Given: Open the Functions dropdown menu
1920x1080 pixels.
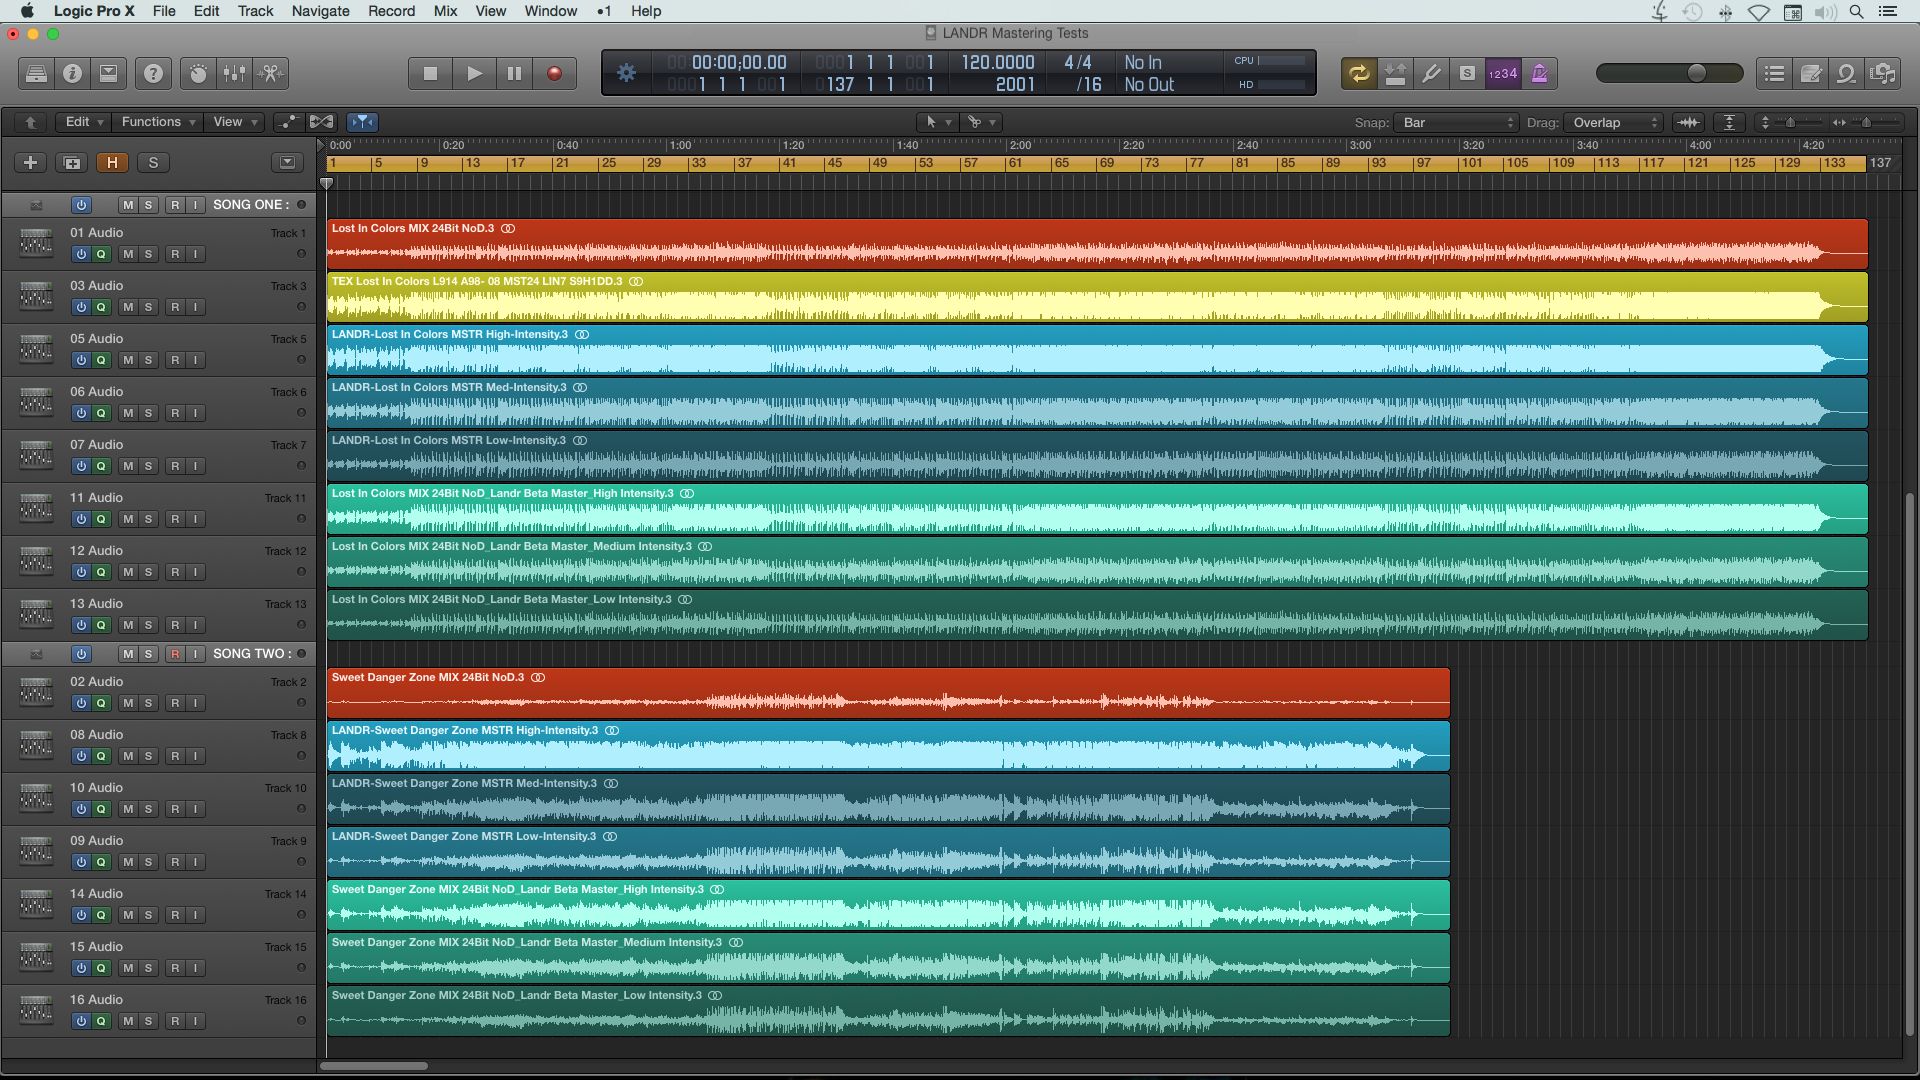Looking at the screenshot, I should (x=157, y=122).
